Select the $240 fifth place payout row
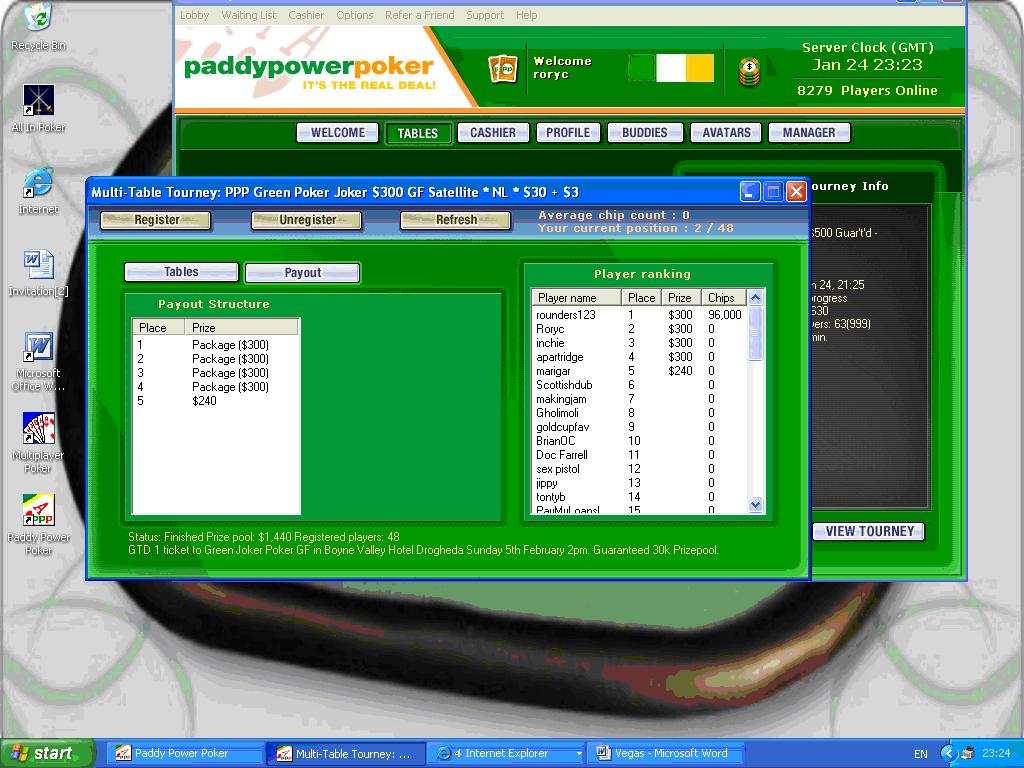This screenshot has width=1024, height=768. click(216, 401)
